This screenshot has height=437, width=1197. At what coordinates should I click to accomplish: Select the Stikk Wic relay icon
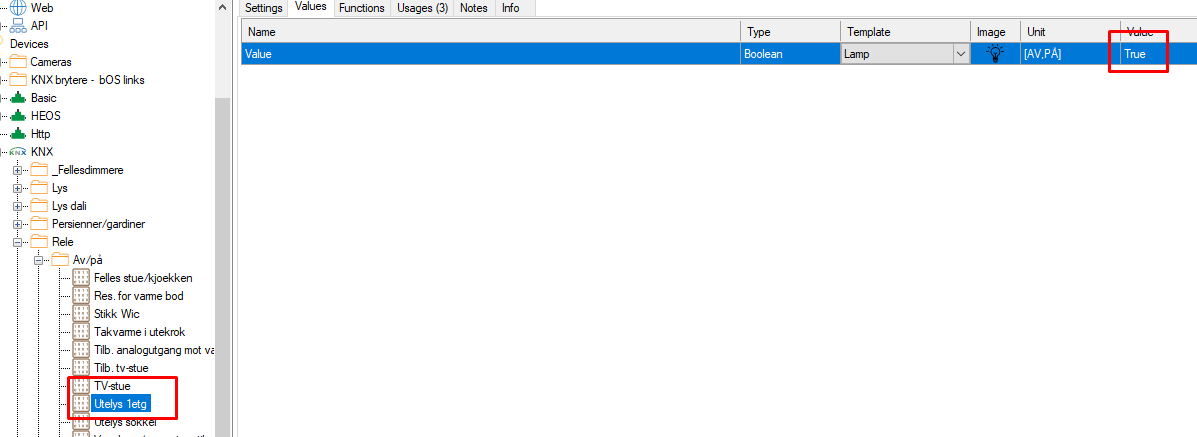pyautogui.click(x=82, y=314)
